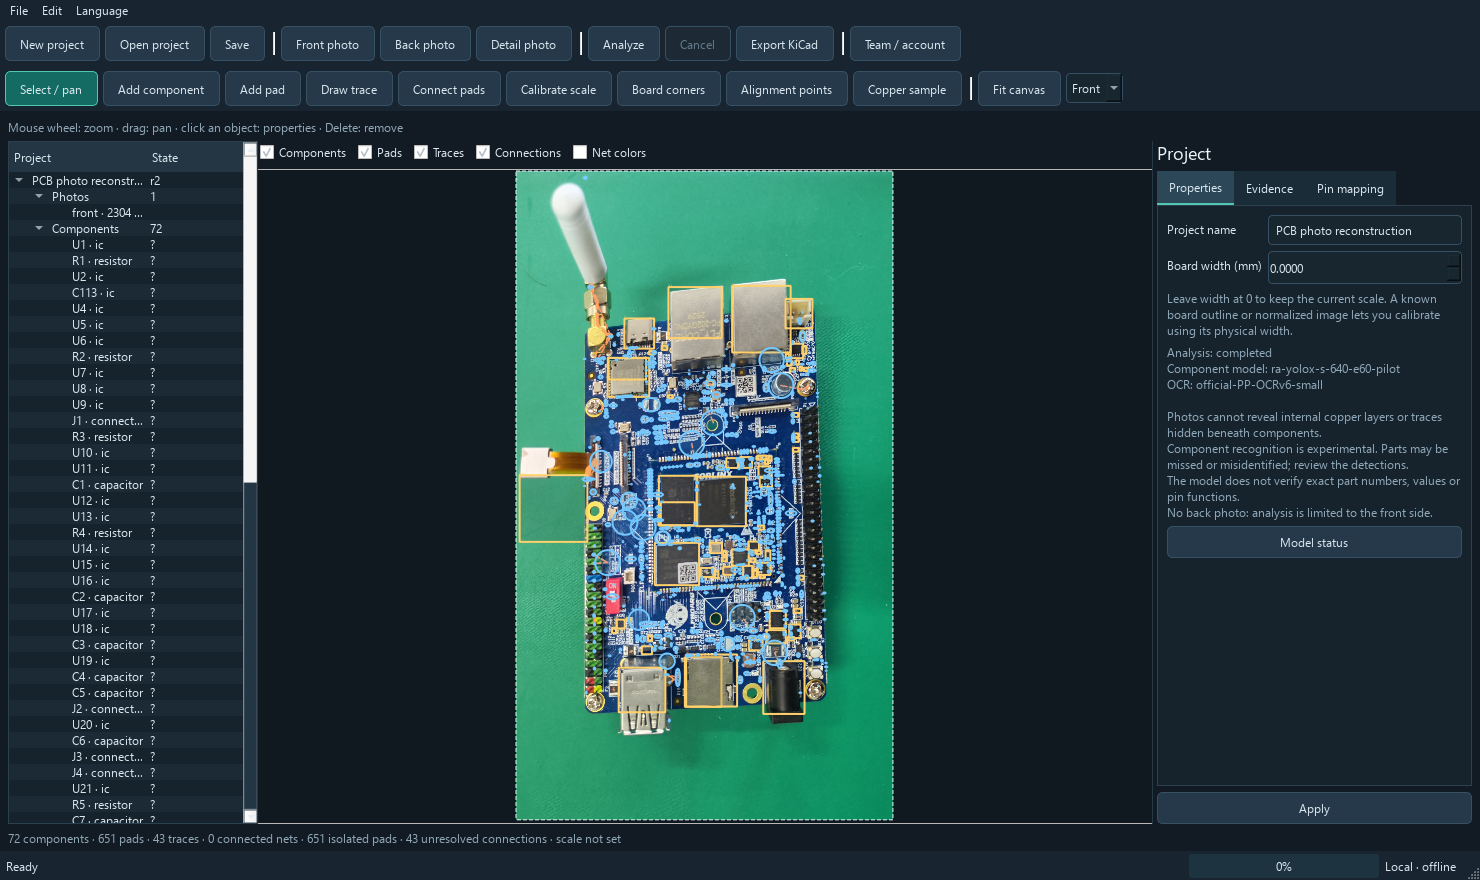Choose the Add pad tool
The width and height of the screenshot is (1480, 880).
click(262, 90)
